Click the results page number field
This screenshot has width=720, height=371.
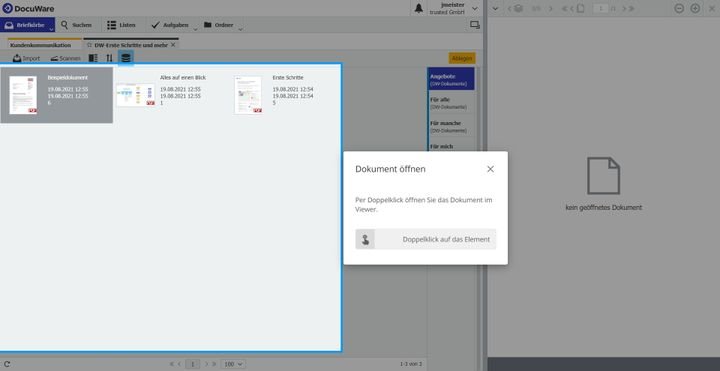[x=192, y=364]
